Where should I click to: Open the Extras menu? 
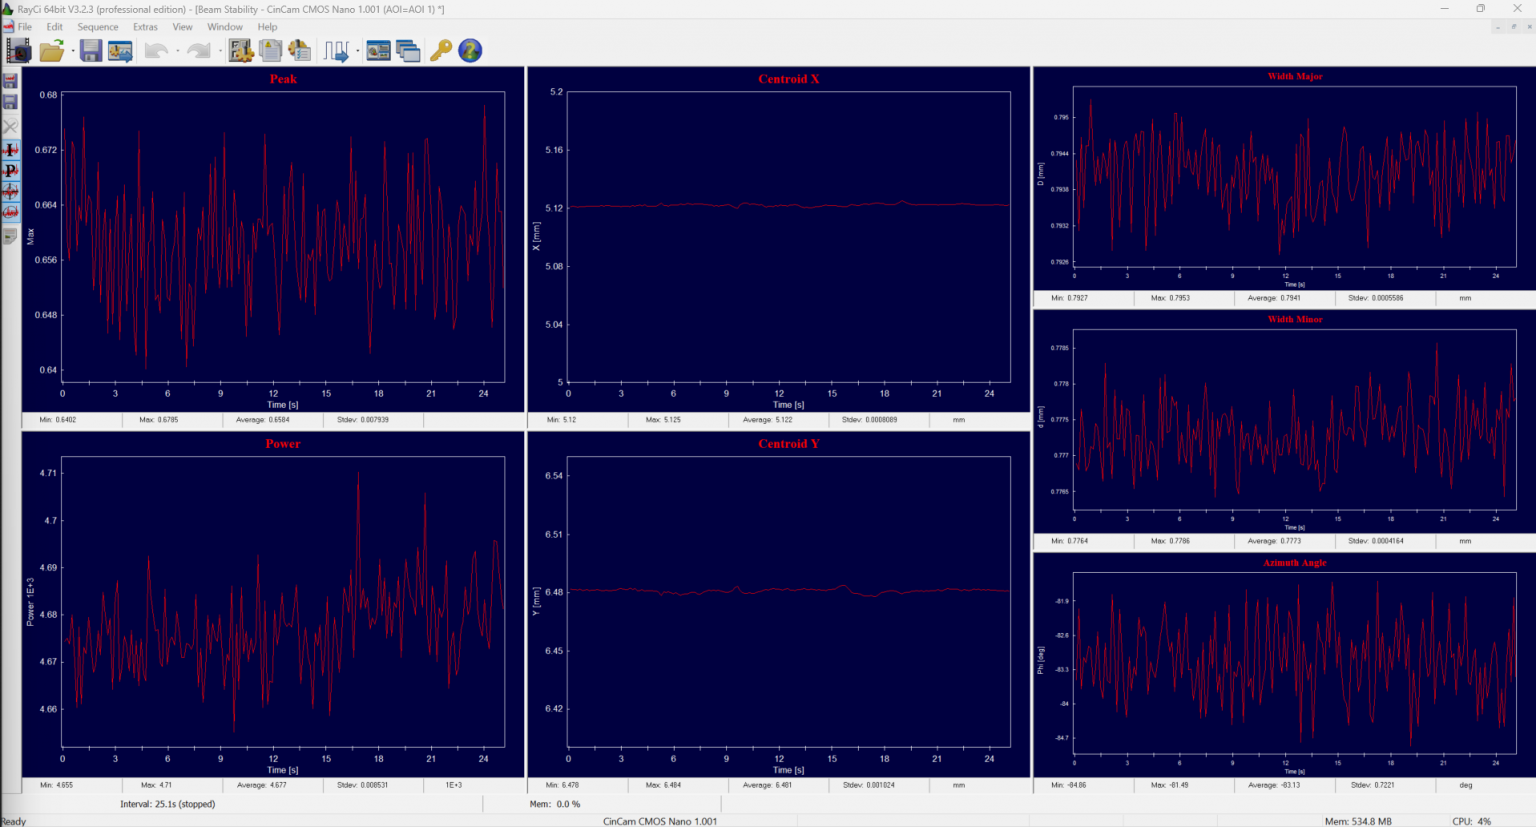(x=144, y=27)
